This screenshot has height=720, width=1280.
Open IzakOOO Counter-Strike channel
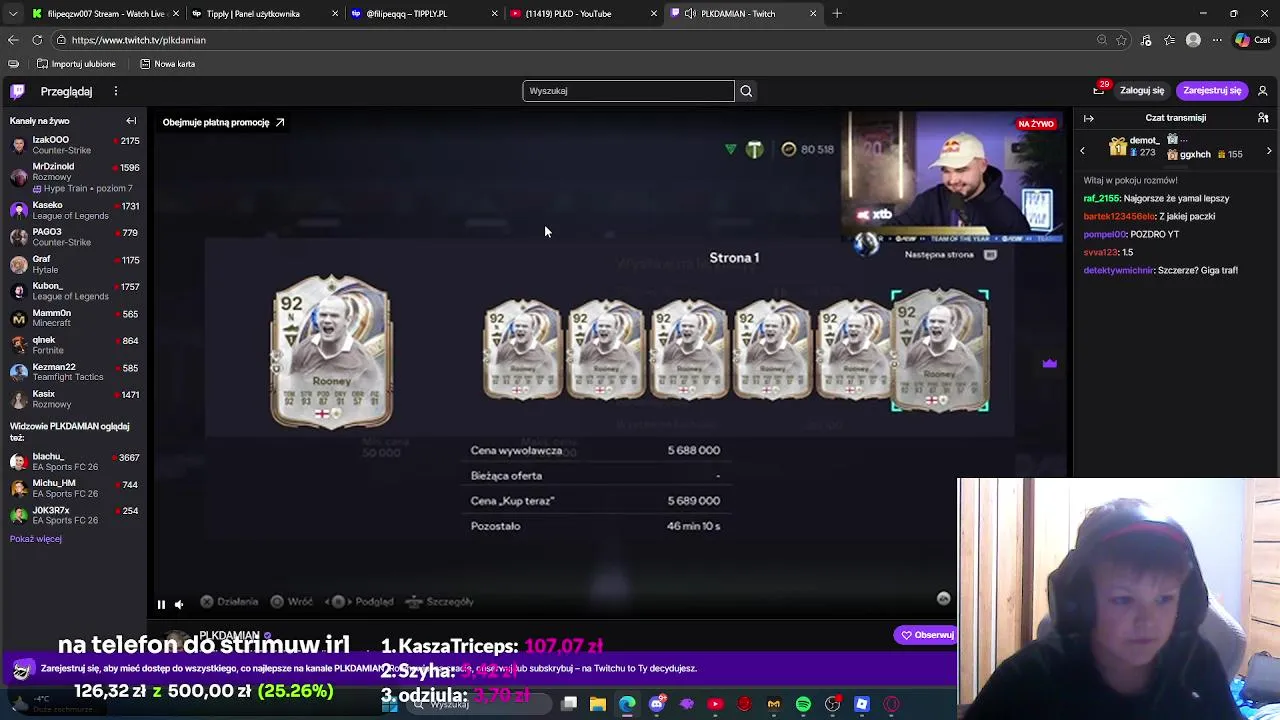point(75,145)
